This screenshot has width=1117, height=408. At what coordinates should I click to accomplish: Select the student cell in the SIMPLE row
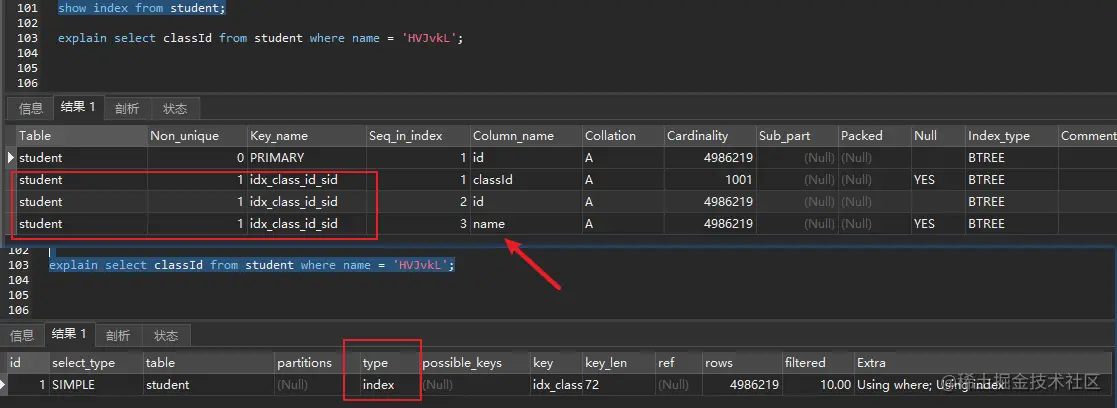click(x=208, y=385)
